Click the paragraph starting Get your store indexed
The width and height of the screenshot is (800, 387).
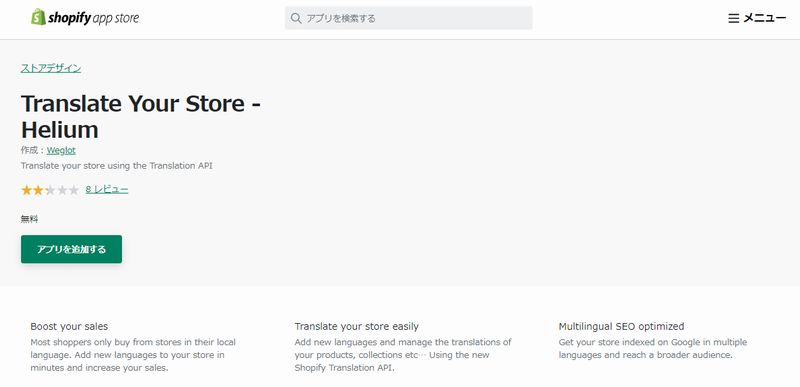point(653,348)
